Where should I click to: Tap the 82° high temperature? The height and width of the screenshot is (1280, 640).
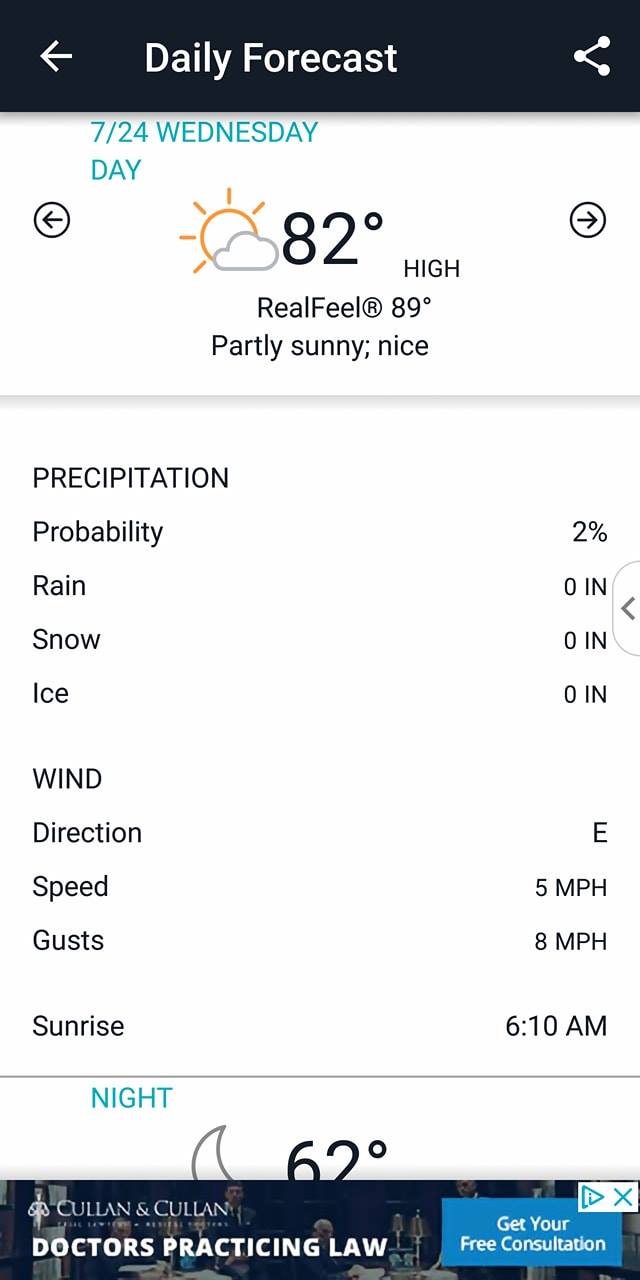point(333,238)
